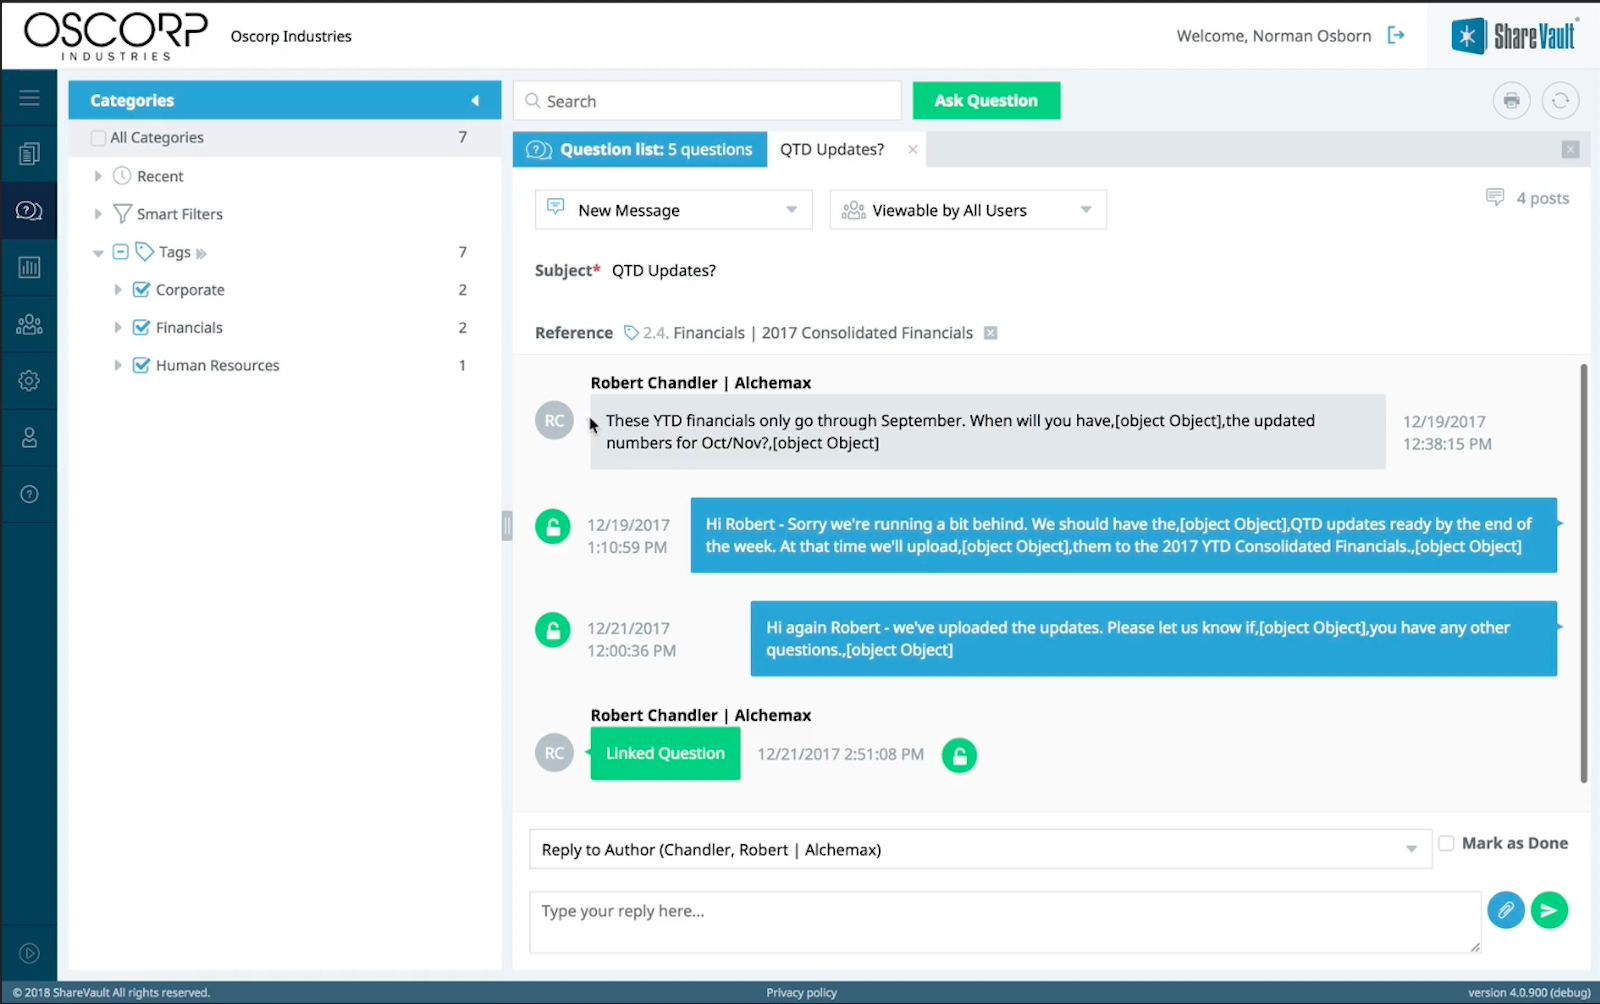Select the reply starting Hi again Robert
1600x1004 pixels.
tap(1154, 638)
